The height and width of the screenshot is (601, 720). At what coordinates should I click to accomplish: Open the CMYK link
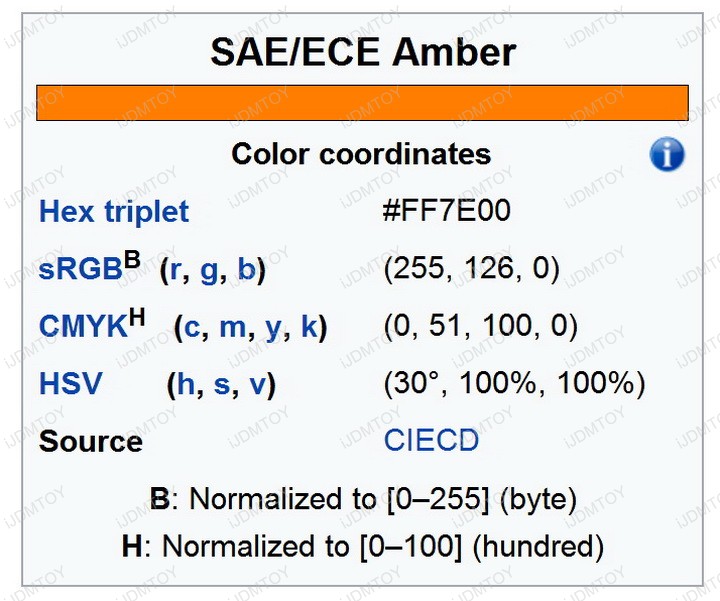coord(83,326)
